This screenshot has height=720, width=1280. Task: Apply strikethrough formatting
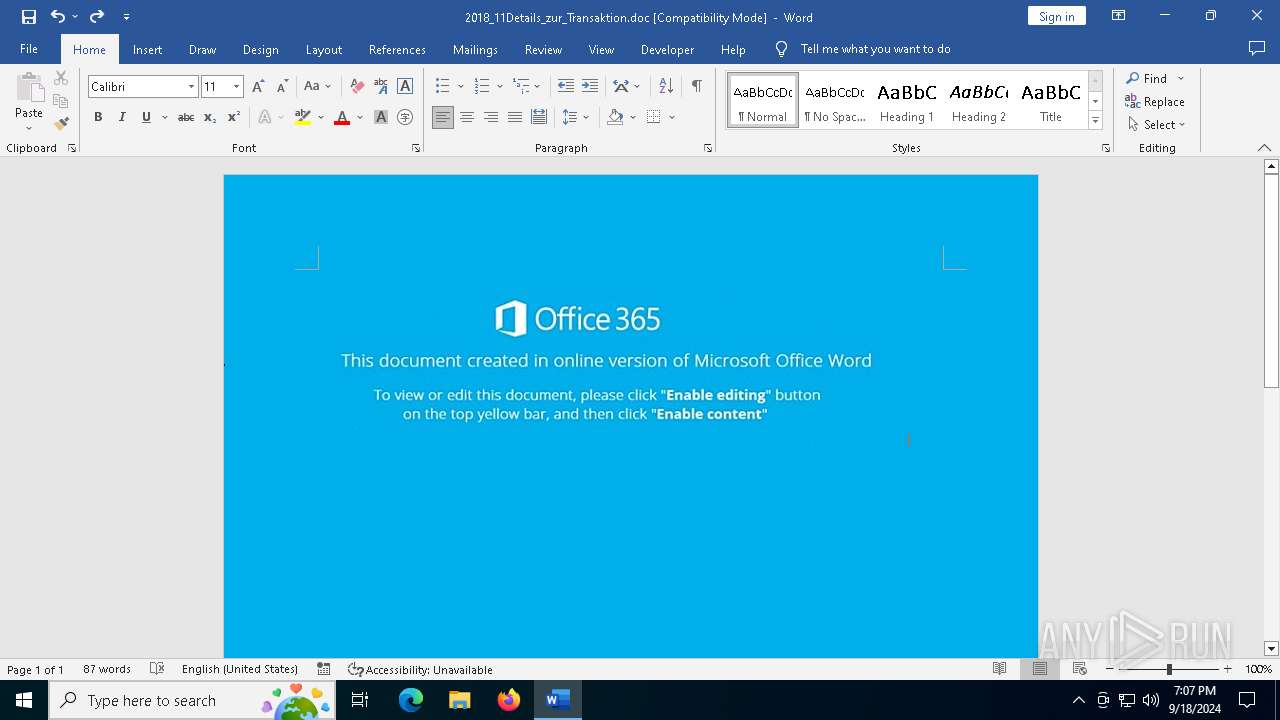[186, 117]
